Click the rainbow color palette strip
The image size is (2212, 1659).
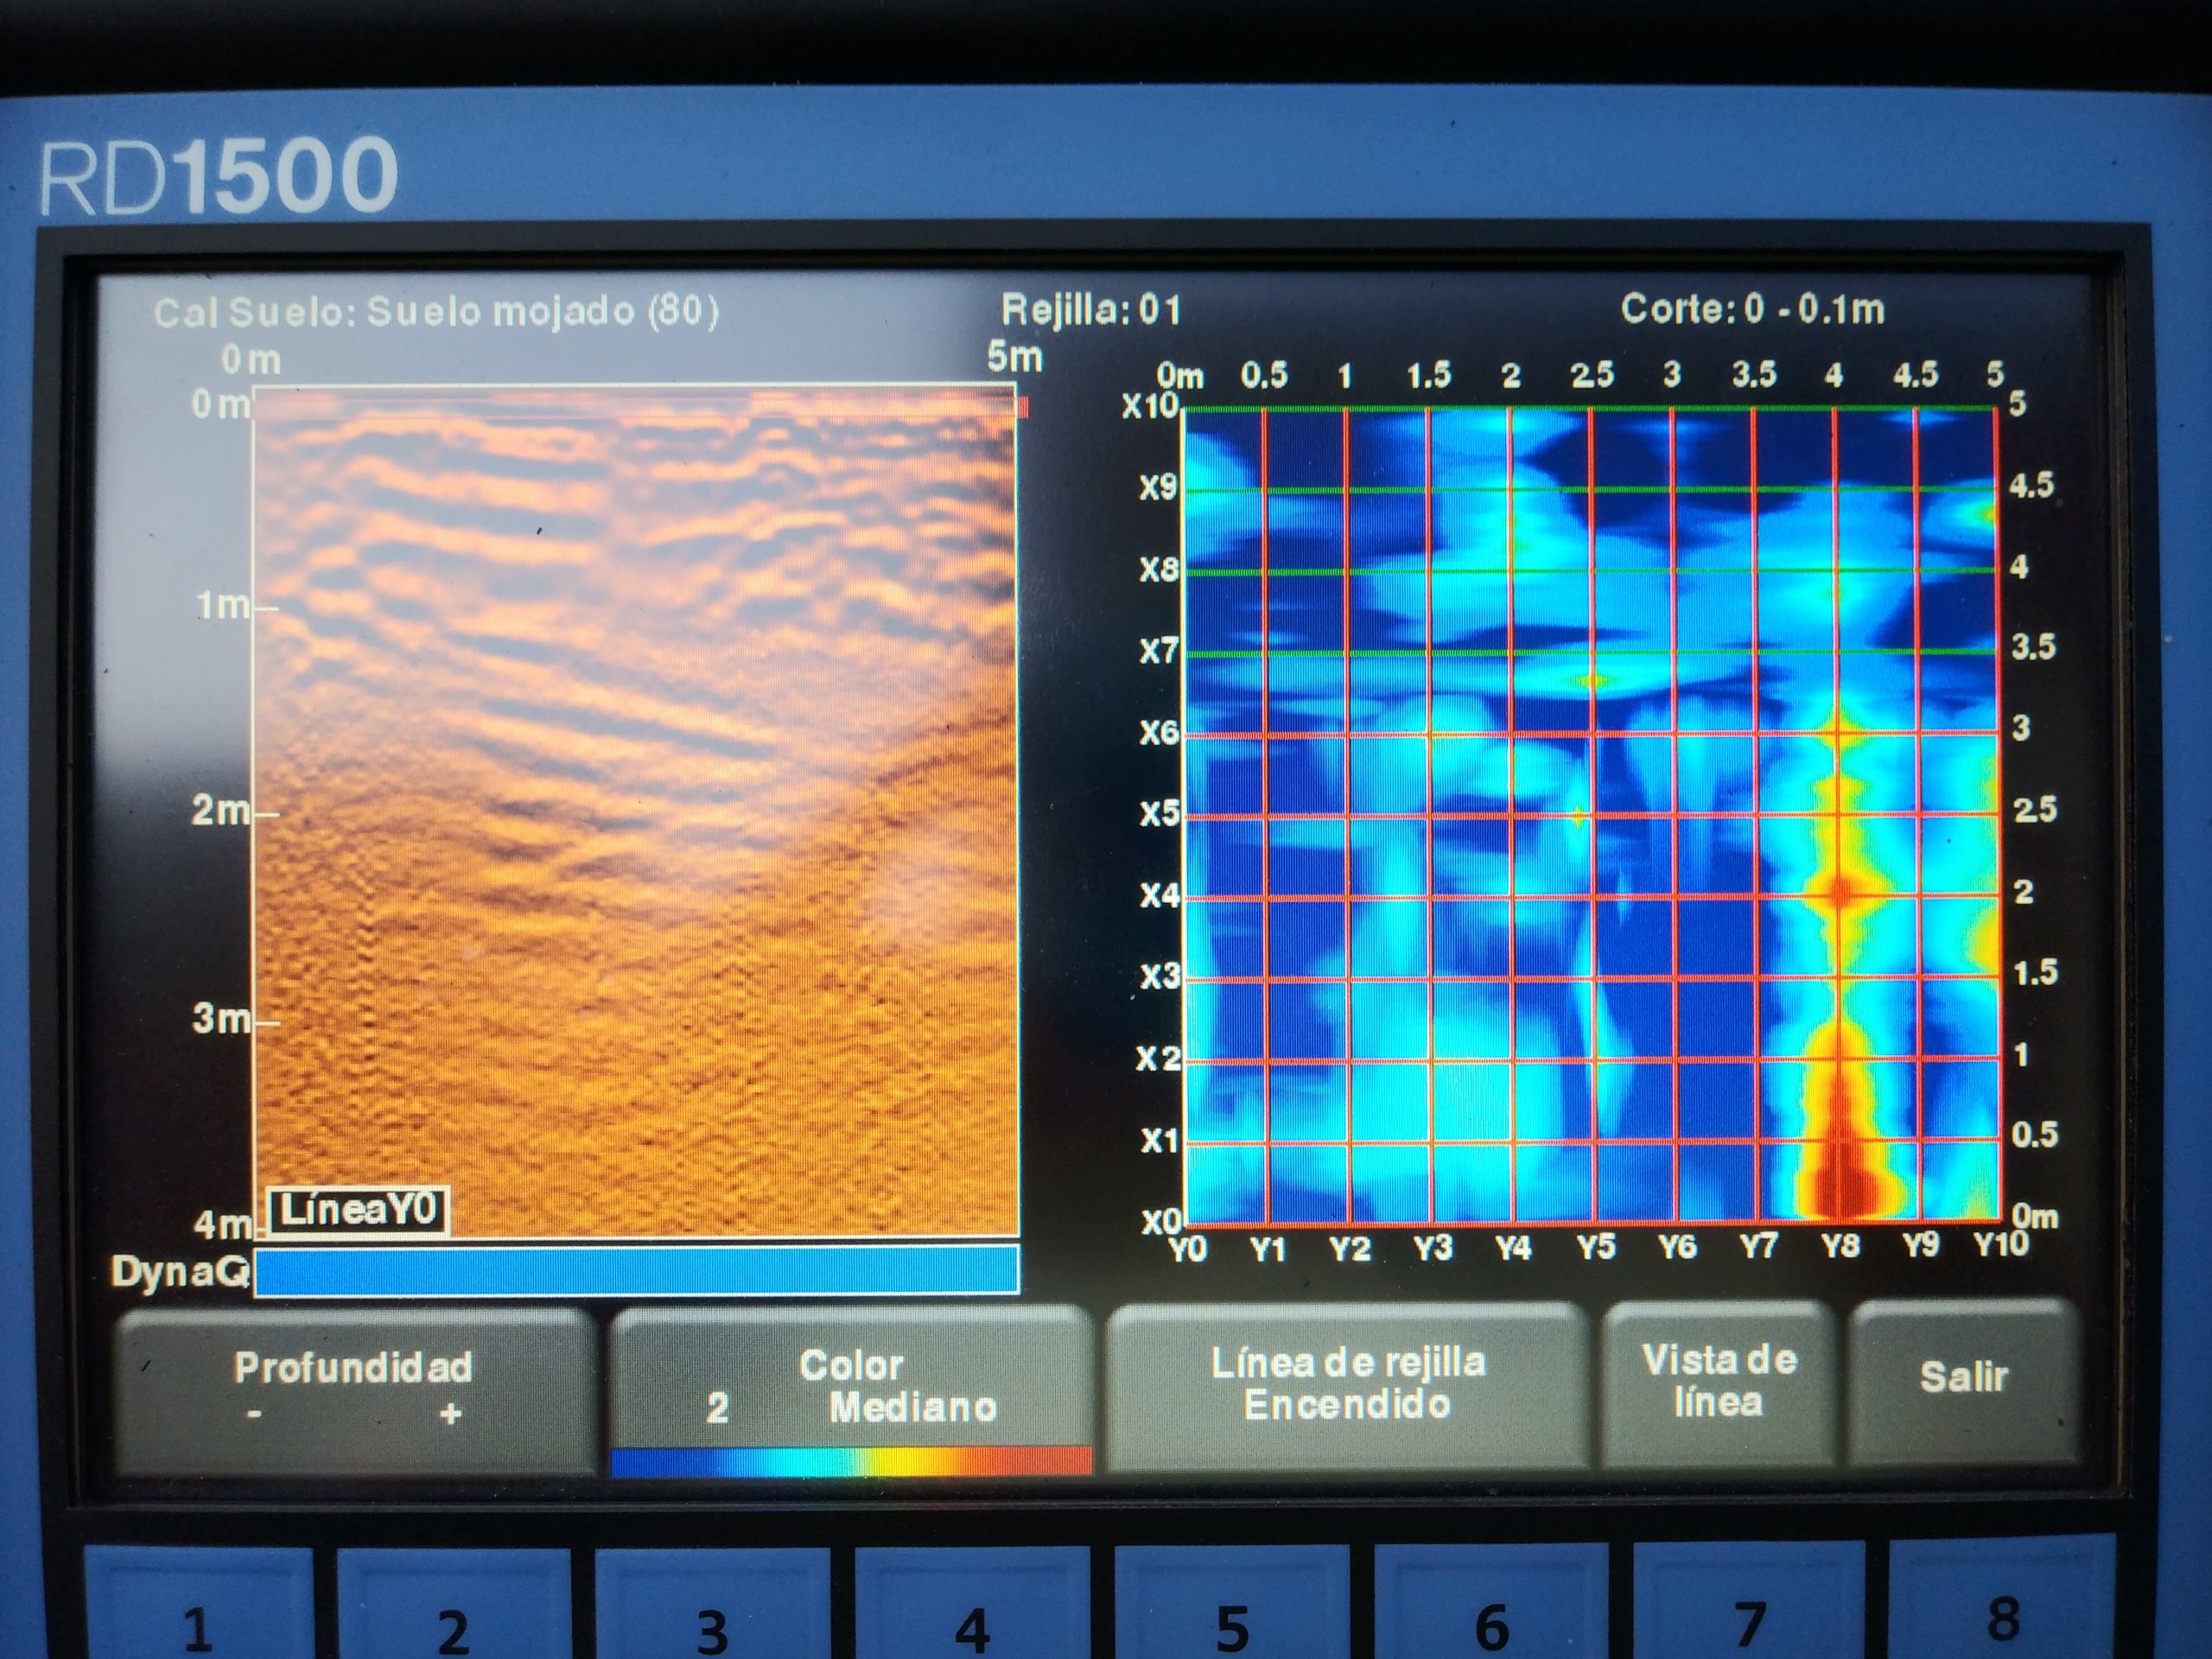point(850,1462)
